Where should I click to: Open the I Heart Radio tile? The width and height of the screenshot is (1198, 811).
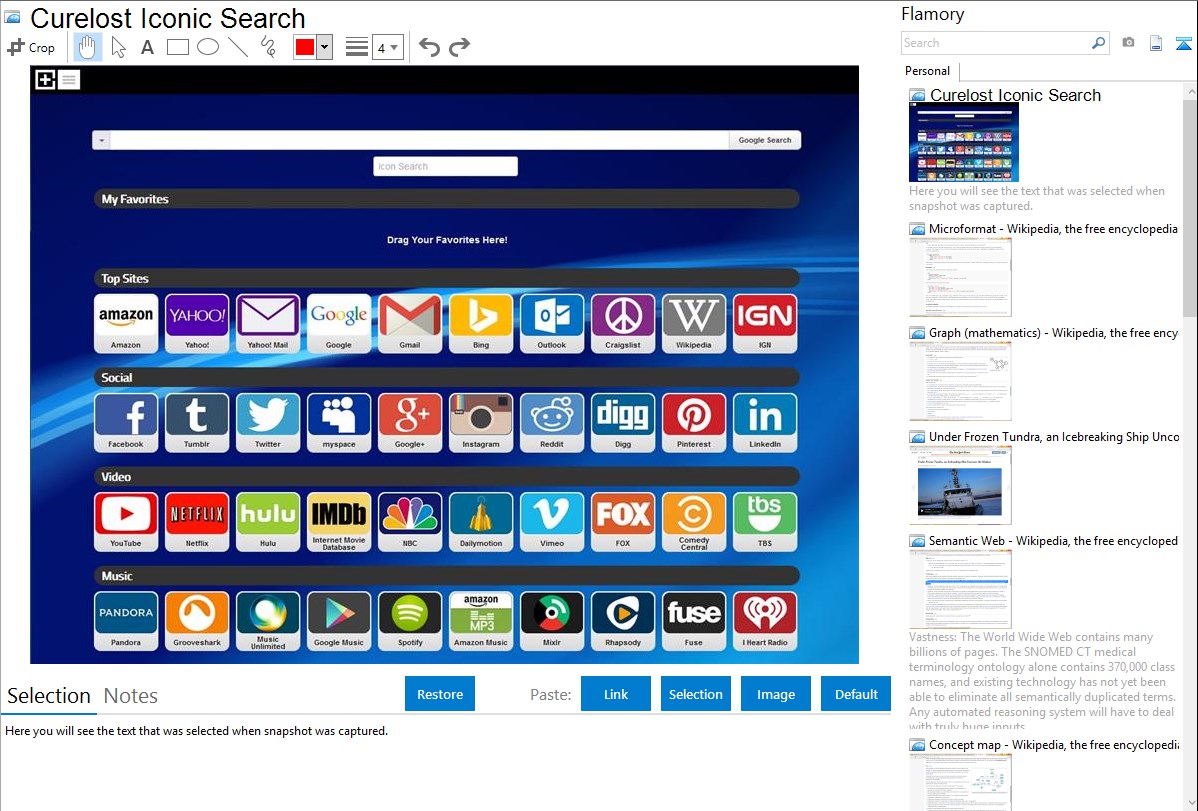point(765,621)
